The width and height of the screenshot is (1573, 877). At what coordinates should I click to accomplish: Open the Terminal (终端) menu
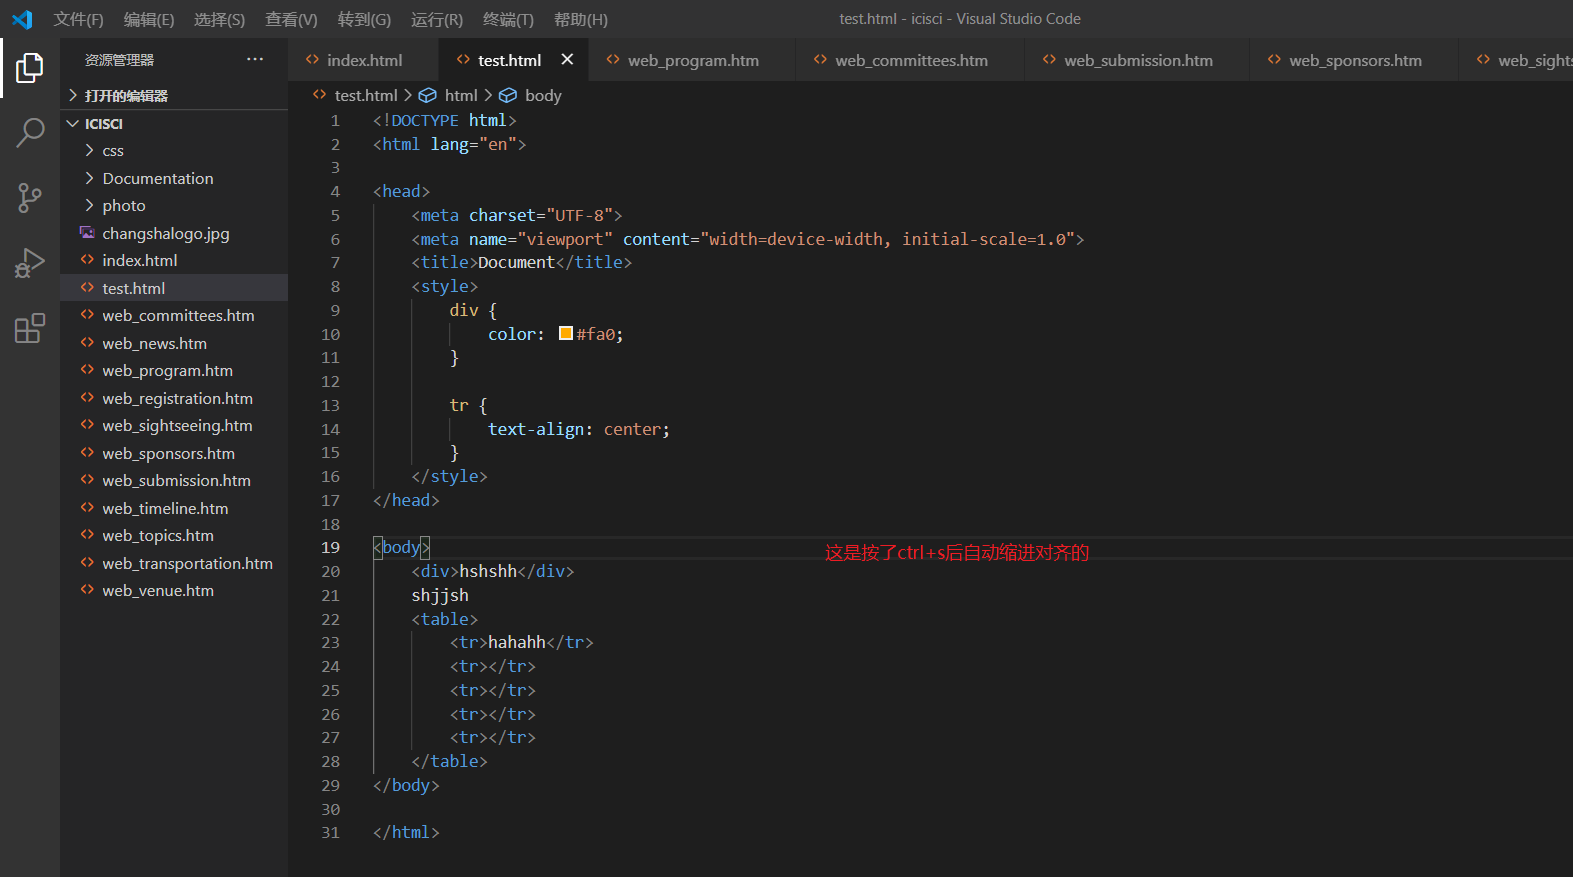(508, 19)
